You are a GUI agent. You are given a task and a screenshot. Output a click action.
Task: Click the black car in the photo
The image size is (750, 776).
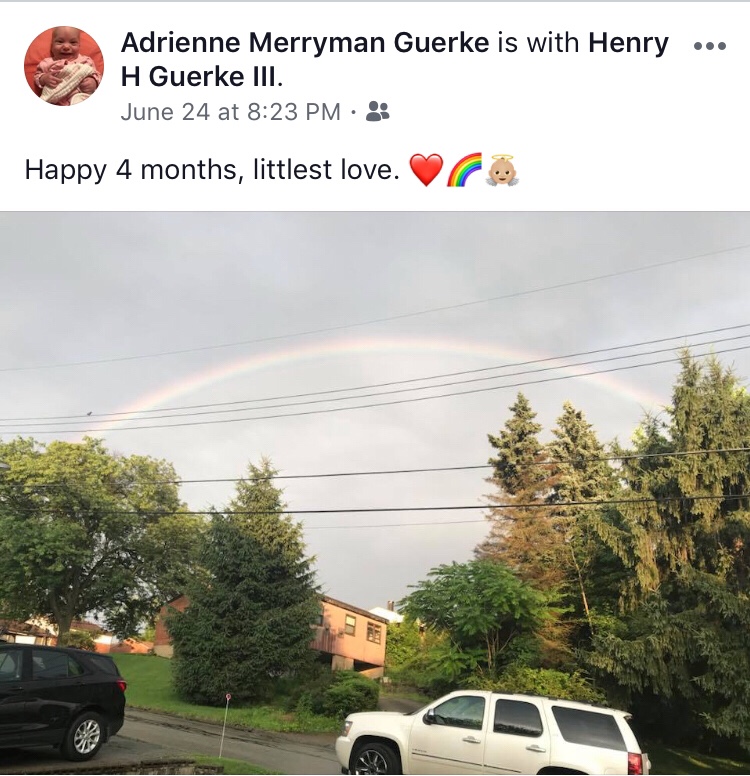(x=60, y=701)
